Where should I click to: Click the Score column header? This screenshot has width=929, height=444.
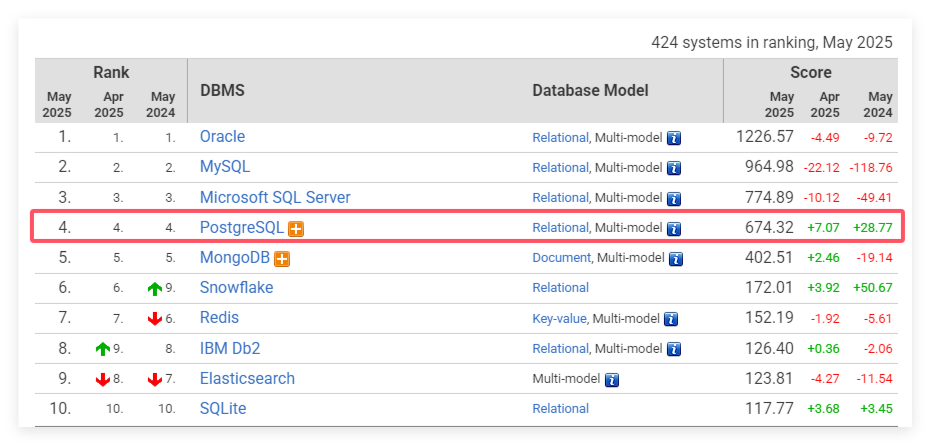click(x=811, y=72)
